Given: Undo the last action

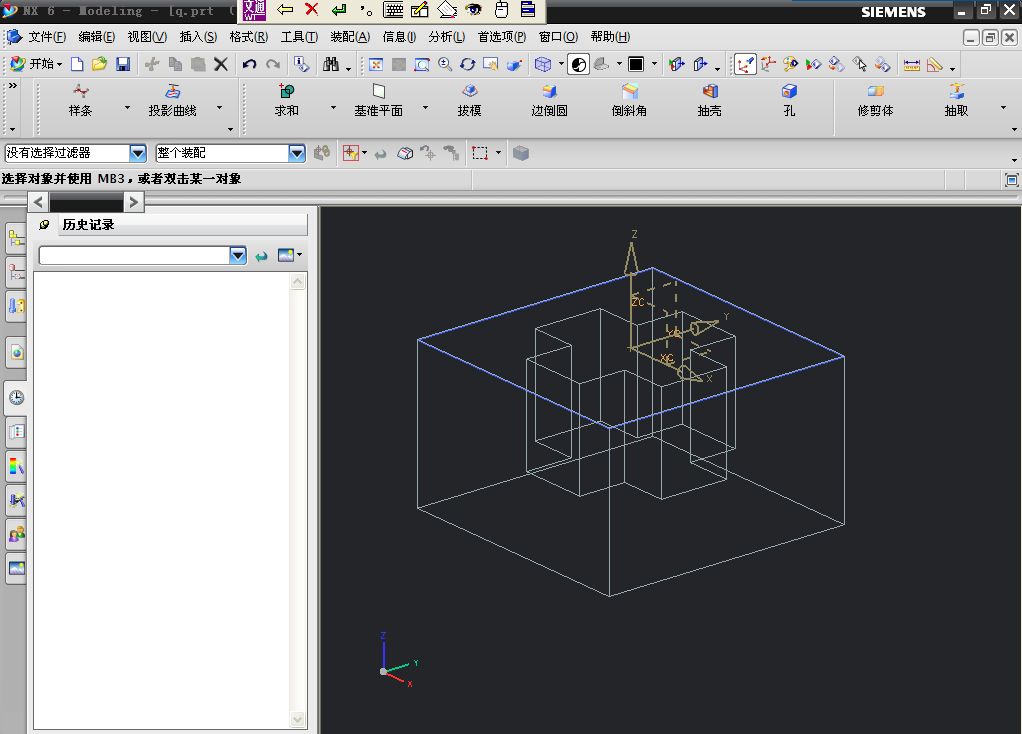Looking at the screenshot, I should pos(249,64).
